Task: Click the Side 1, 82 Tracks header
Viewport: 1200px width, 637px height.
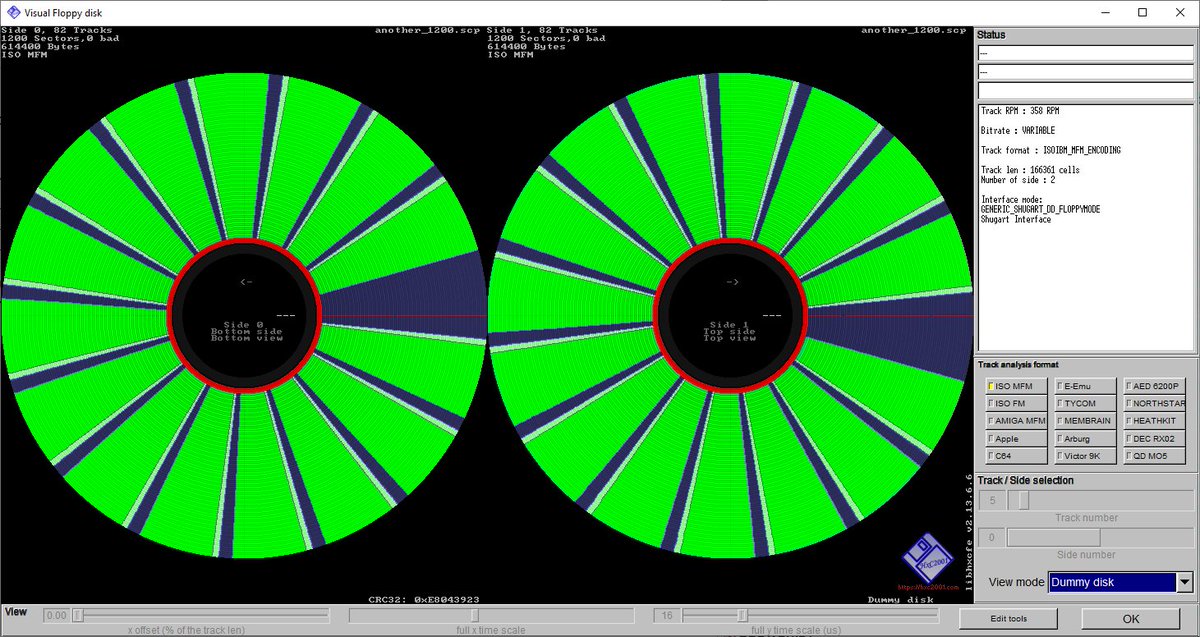Action: click(543, 30)
